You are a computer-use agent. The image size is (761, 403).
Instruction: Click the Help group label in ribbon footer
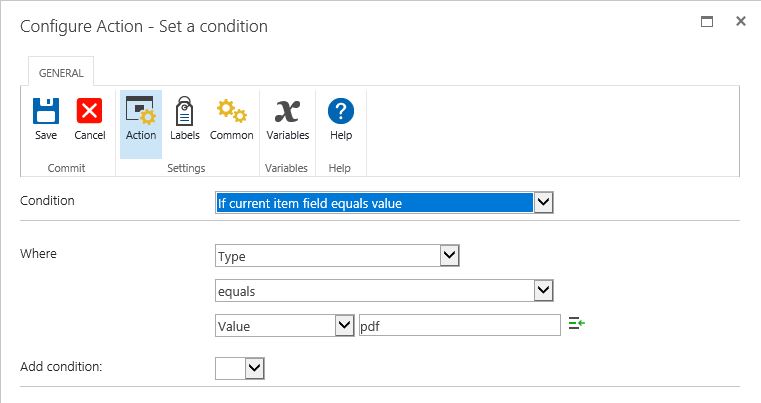339,168
